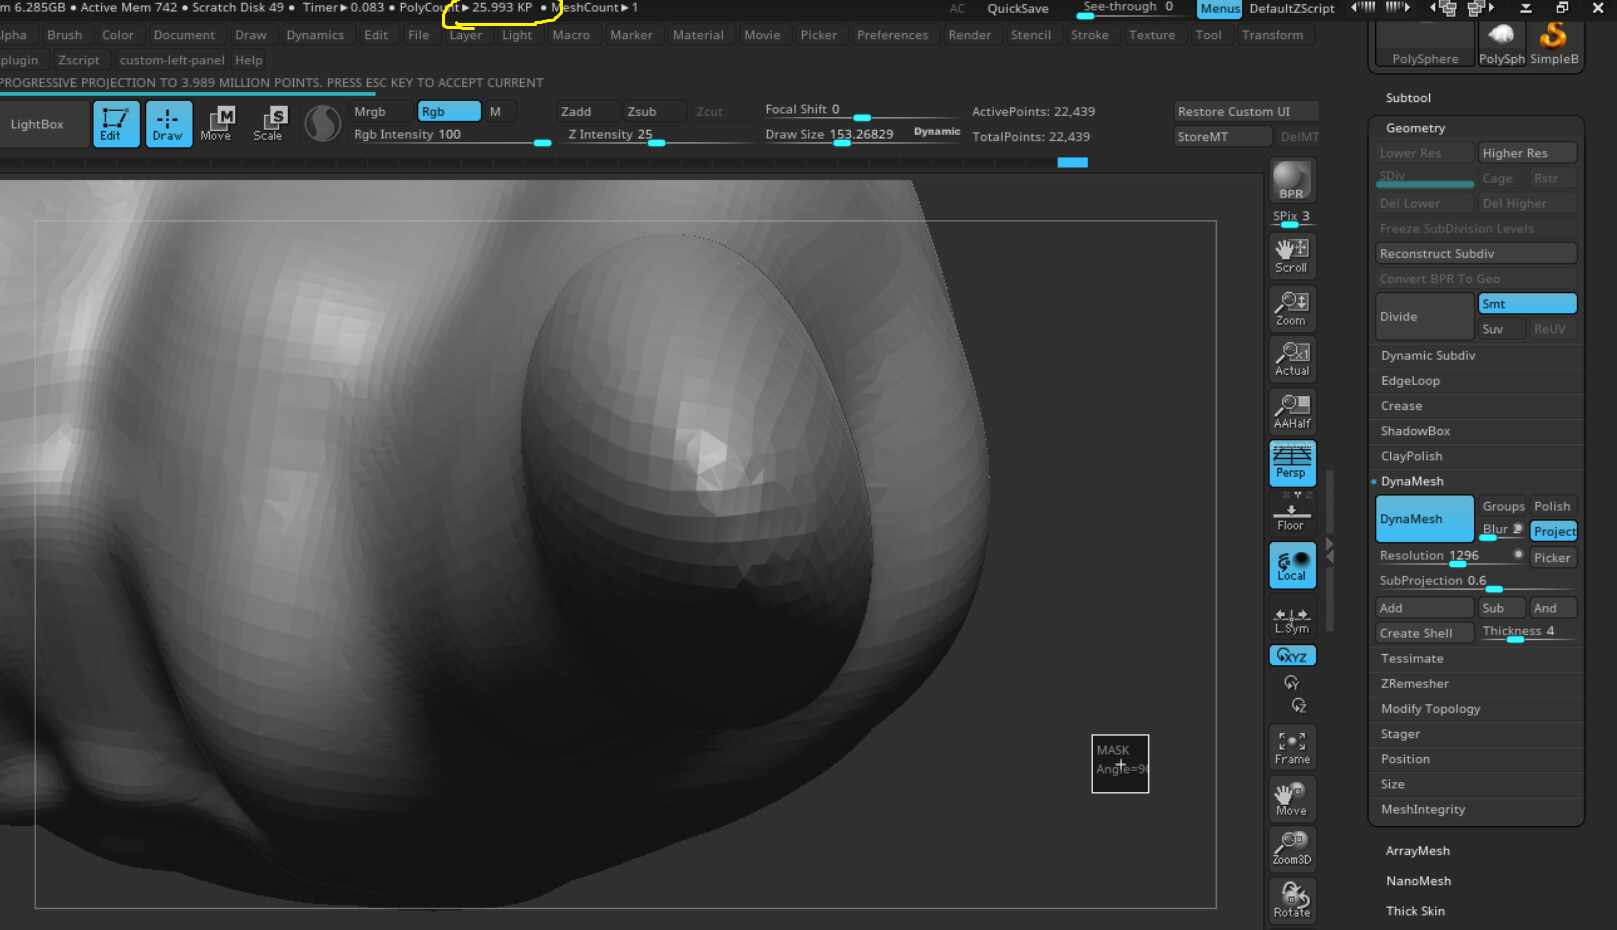1617x930 pixels.
Task: Toggle the Smt option beside Divide
Action: (1527, 303)
